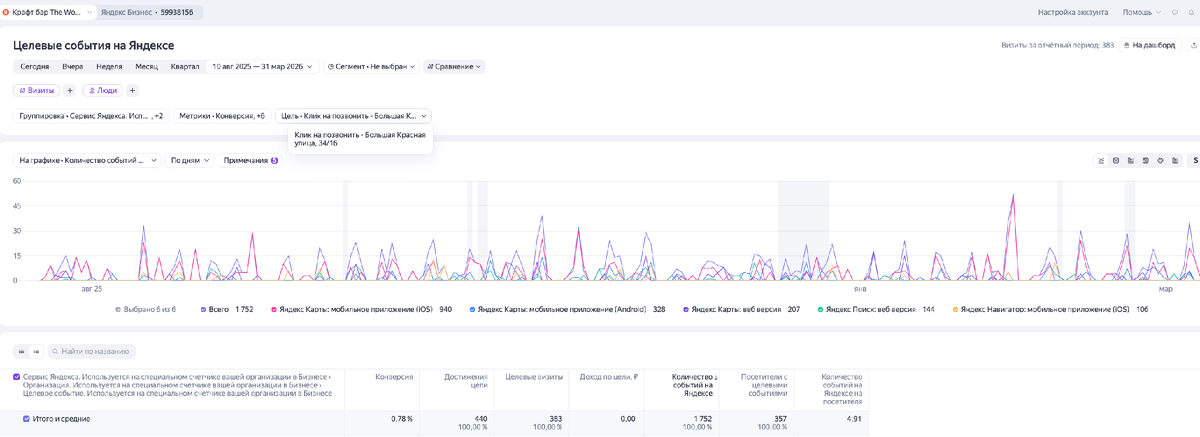Expand the Сравнение dropdown
Image resolution: width=1200 pixels, height=437 pixels.
point(454,66)
